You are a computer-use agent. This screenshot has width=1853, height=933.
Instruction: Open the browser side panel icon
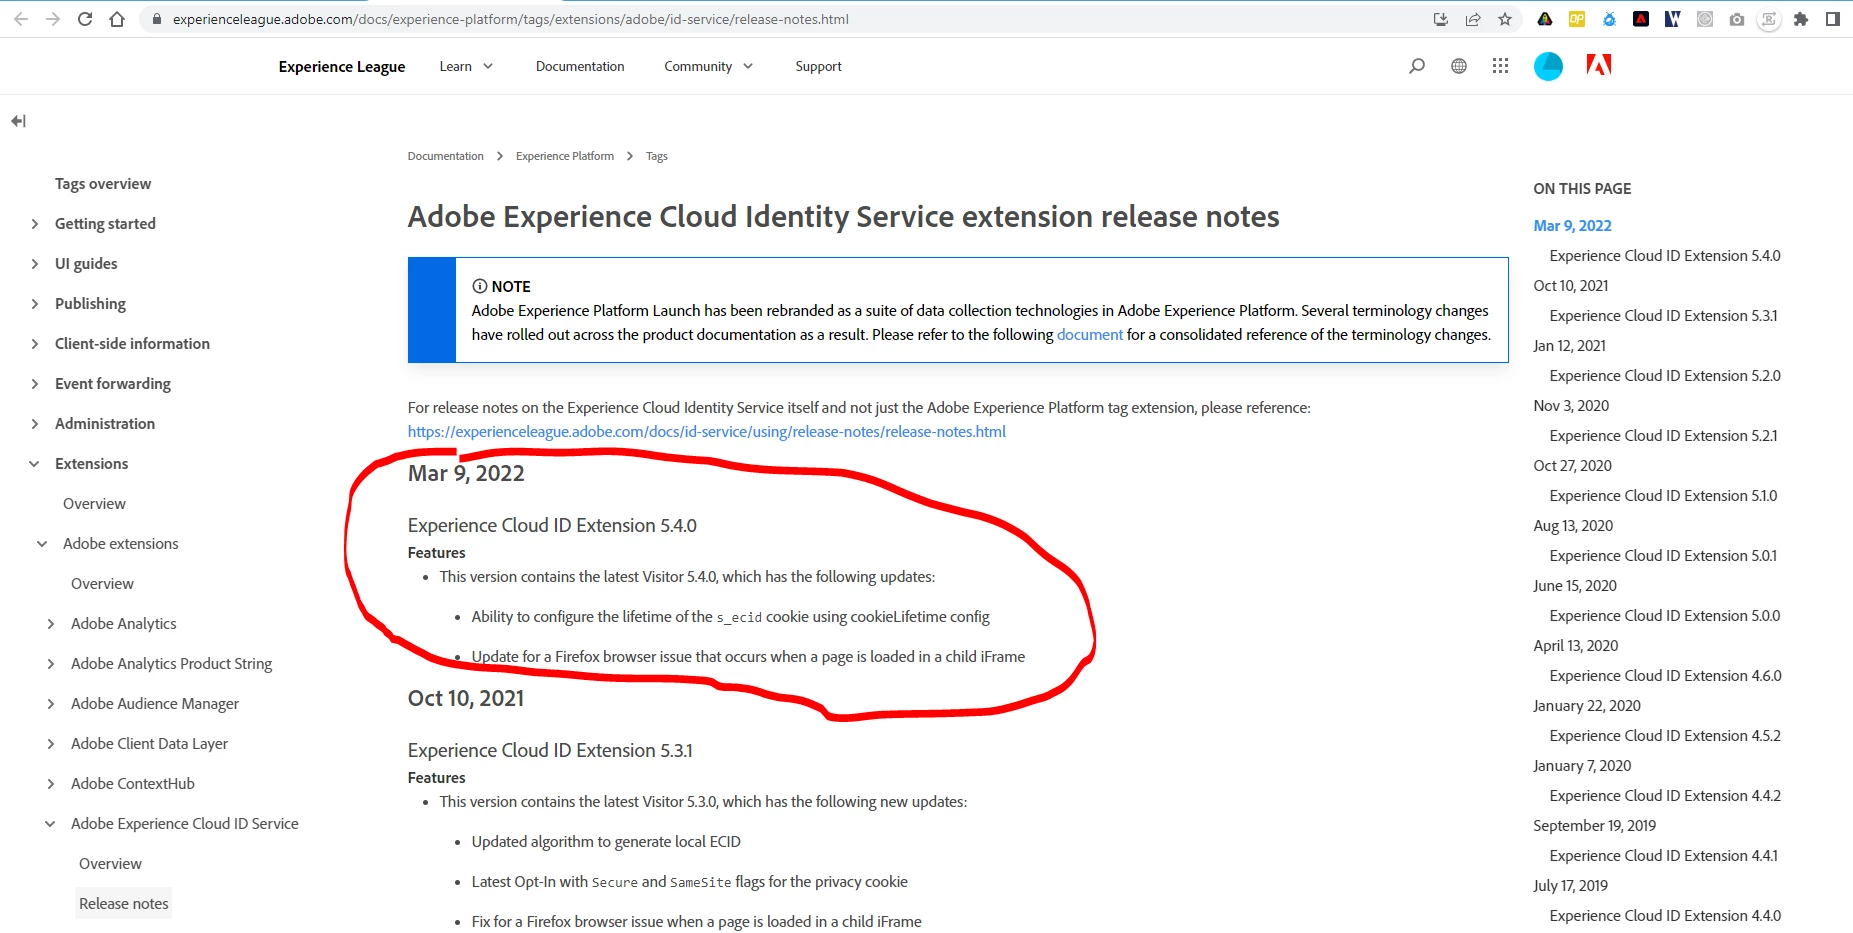[1833, 19]
